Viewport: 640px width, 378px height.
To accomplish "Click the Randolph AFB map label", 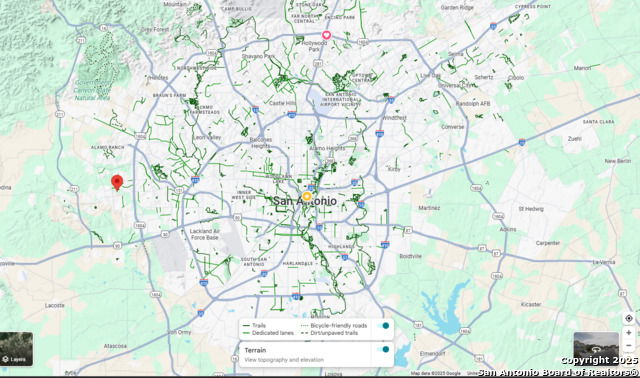I will (473, 104).
